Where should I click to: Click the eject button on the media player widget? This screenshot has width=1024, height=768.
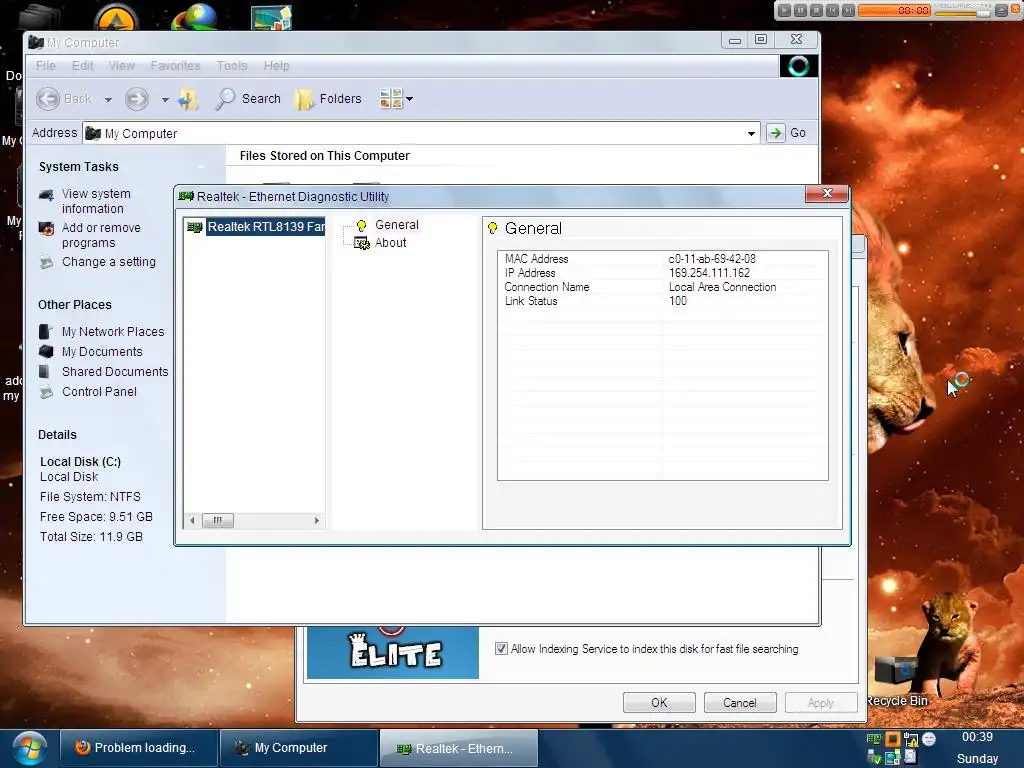[x=1001, y=10]
